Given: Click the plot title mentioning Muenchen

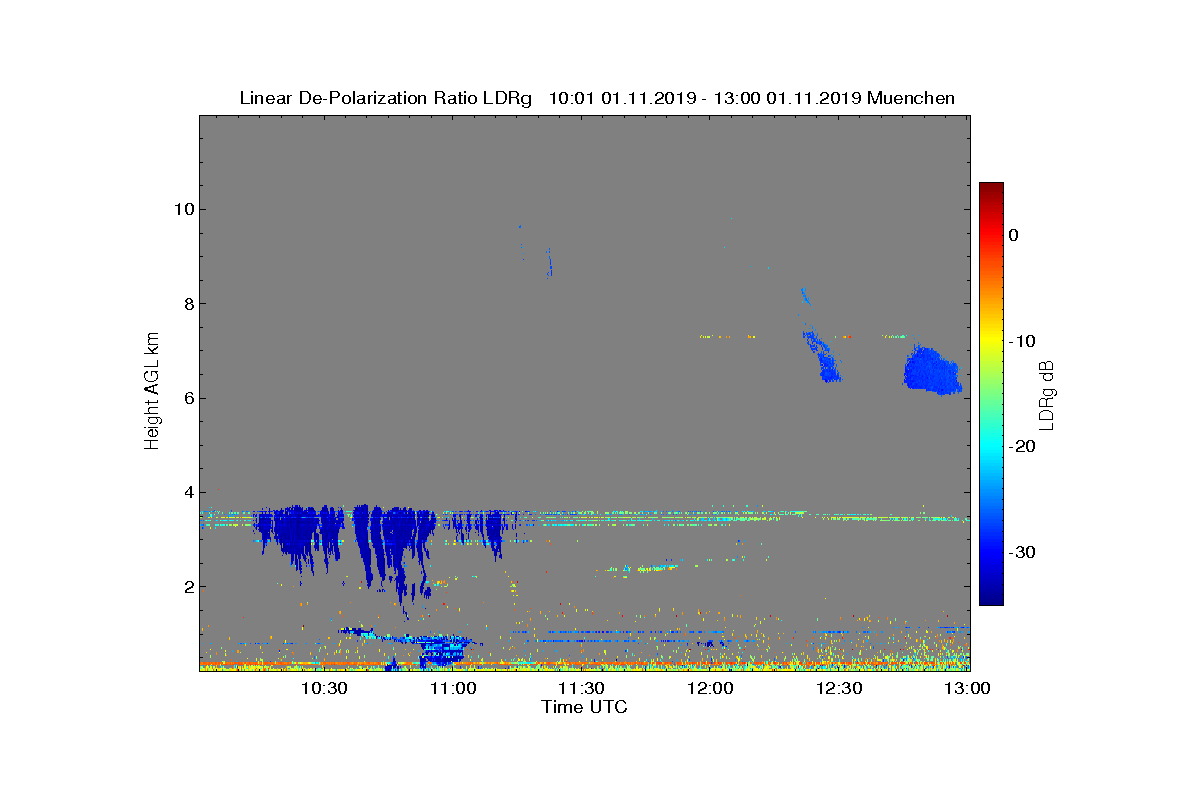Looking at the screenshot, I should point(597,98).
